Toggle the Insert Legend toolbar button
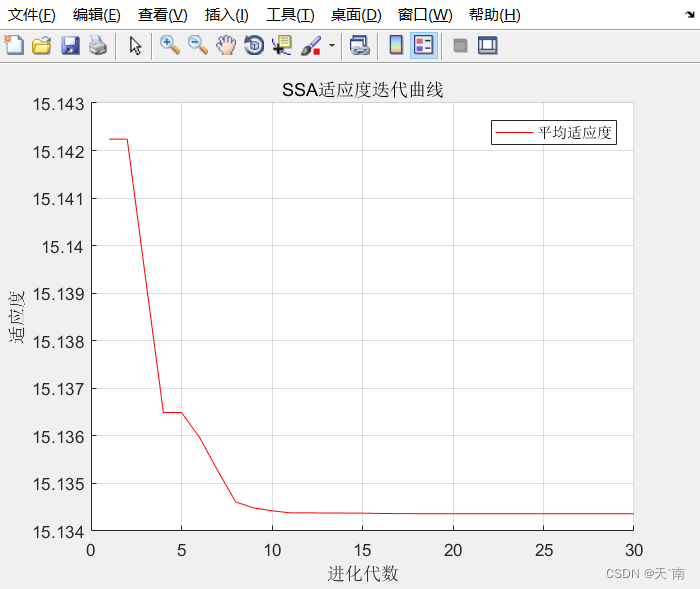700x589 pixels. [x=424, y=45]
